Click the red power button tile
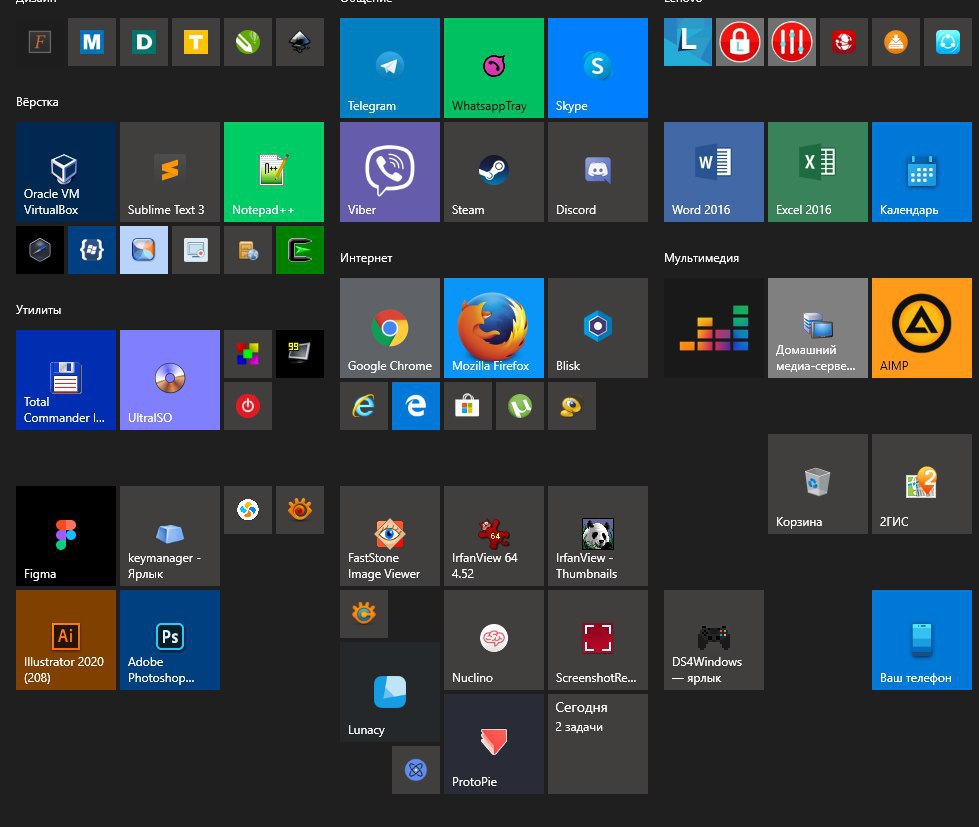This screenshot has width=979, height=827. tap(248, 406)
